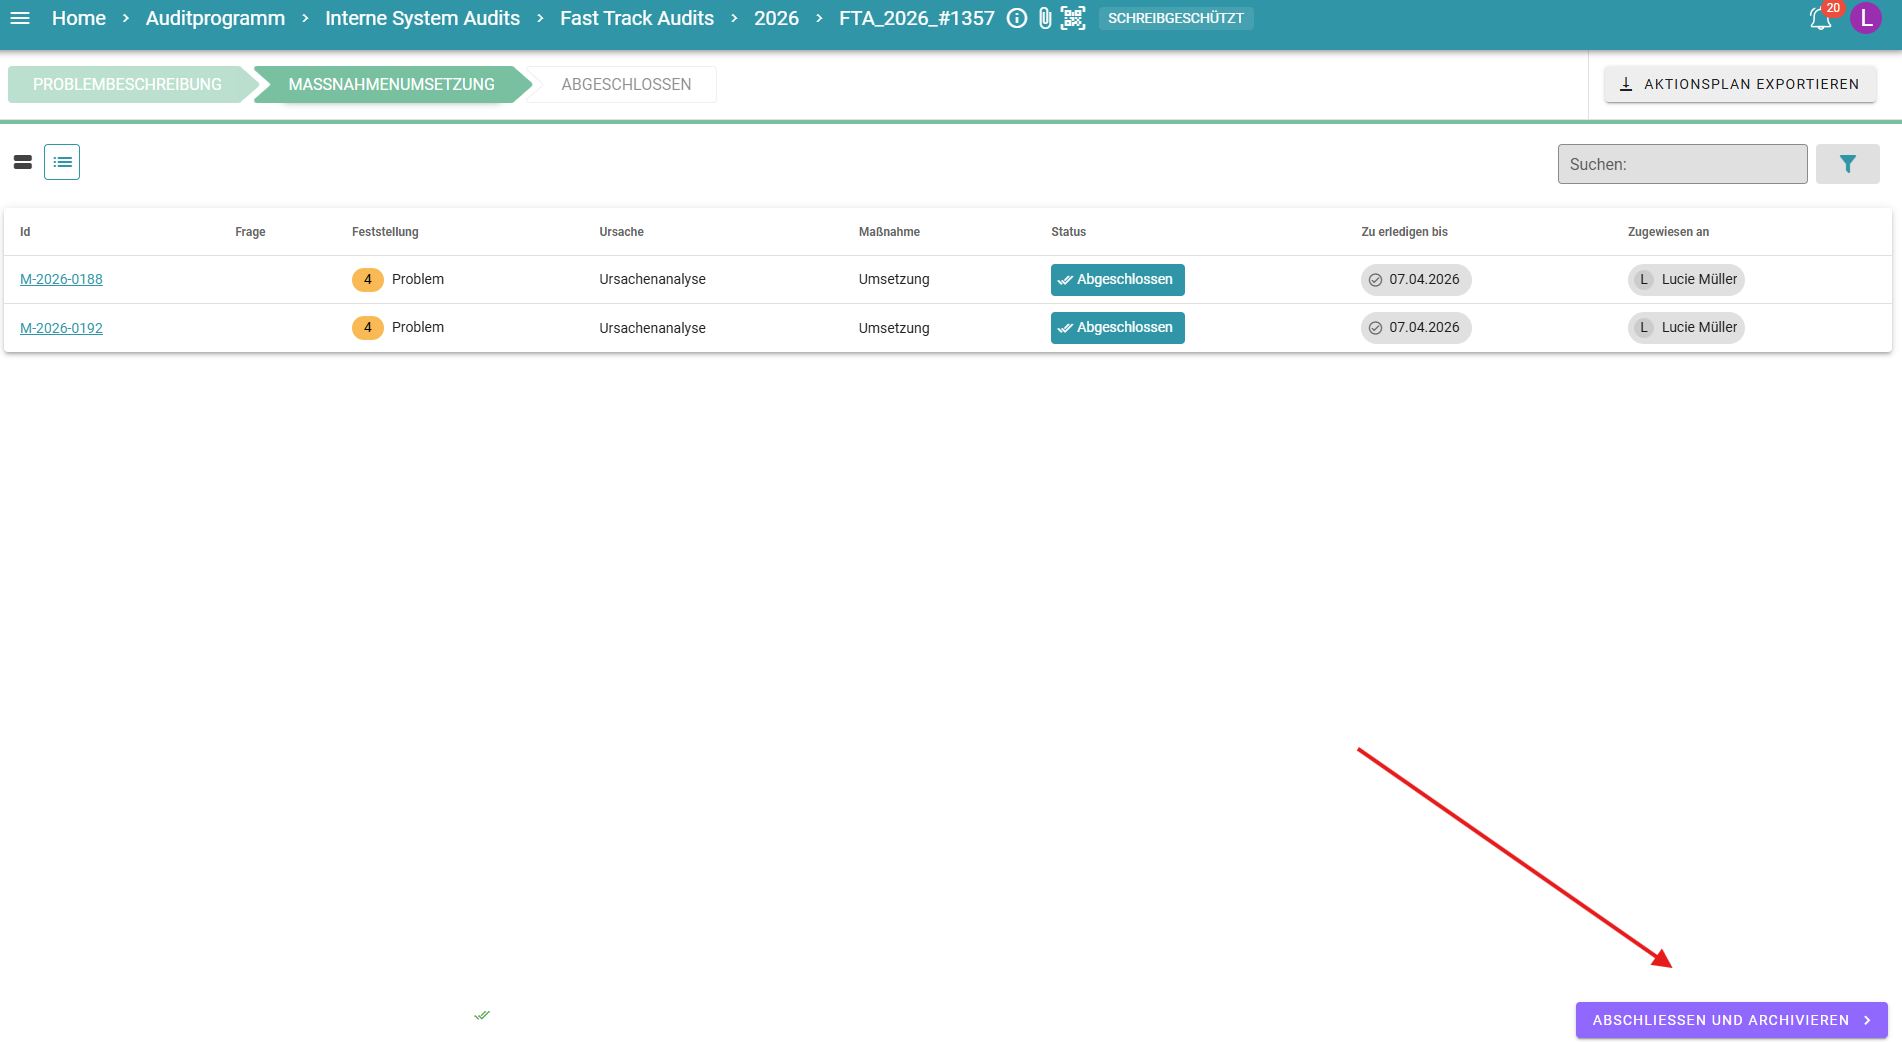Viewport: 1902px width, 1042px height.
Task: Click Umsetzung in M-2026-0188 row
Action: (x=894, y=280)
